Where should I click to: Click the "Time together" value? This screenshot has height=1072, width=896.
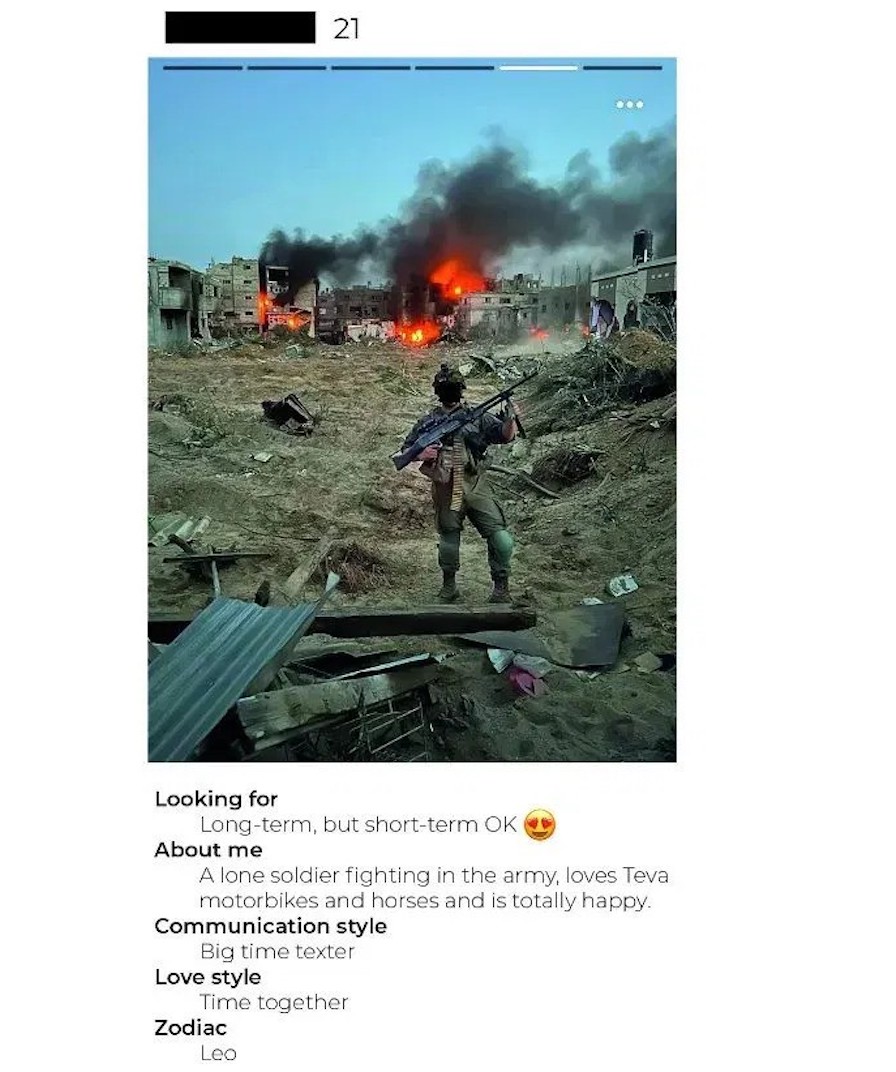click(x=274, y=1002)
